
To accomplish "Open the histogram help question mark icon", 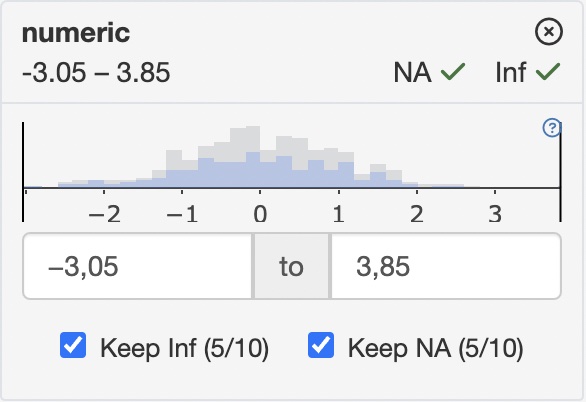I will pyautogui.click(x=552, y=128).
